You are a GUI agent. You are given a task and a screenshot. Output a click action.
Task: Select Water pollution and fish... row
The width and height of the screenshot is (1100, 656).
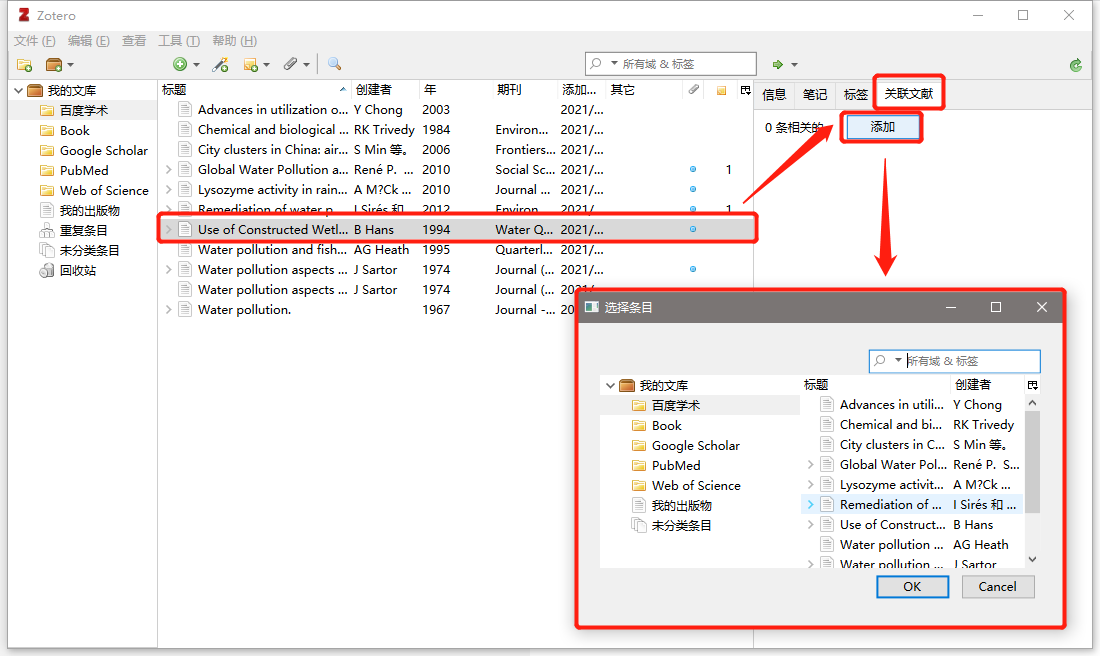(456, 250)
